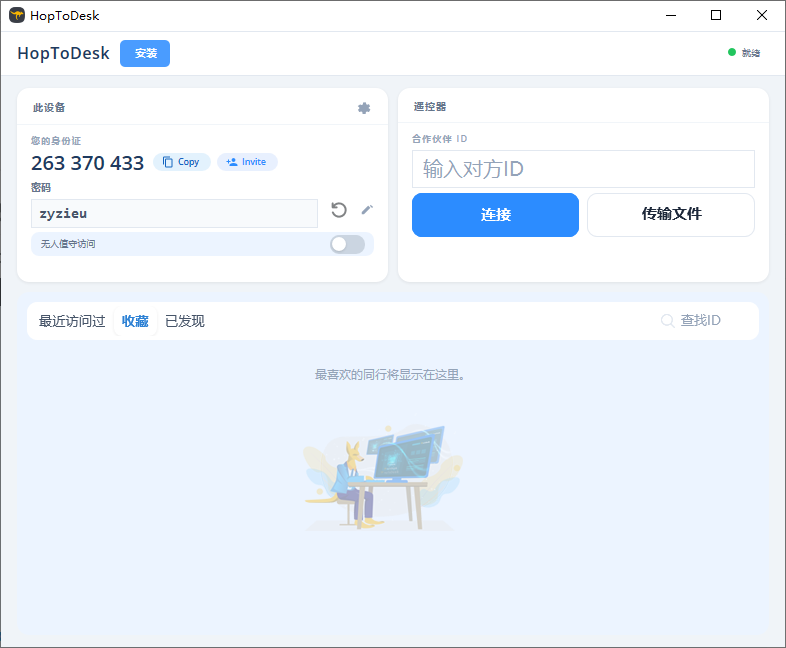Switch to the 最近访问过 tab
The height and width of the screenshot is (648, 786).
[72, 321]
